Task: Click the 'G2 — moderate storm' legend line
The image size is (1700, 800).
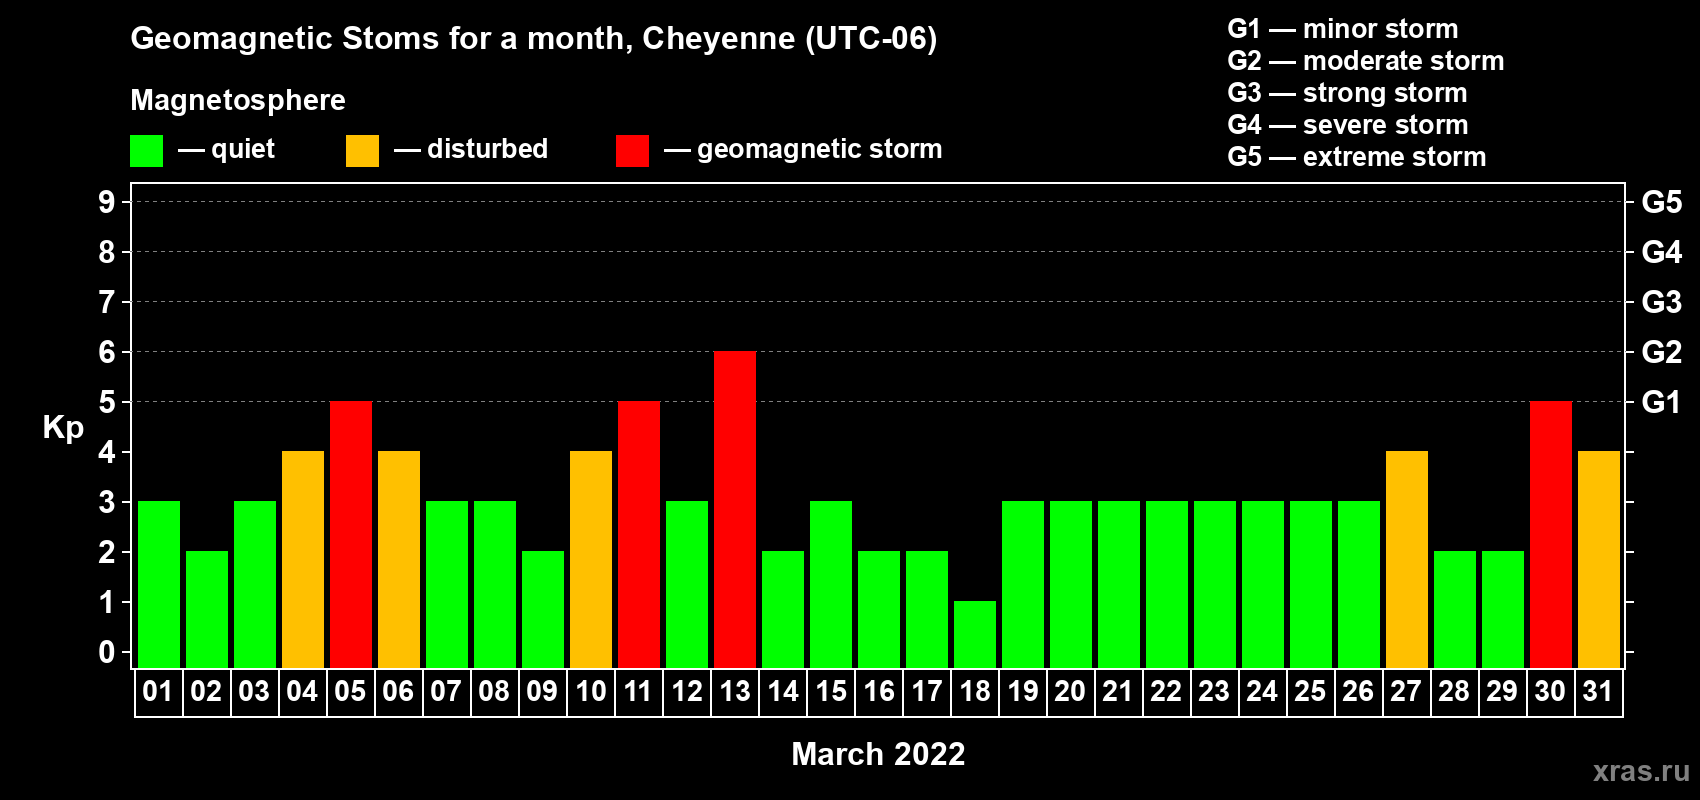Action: (1366, 61)
